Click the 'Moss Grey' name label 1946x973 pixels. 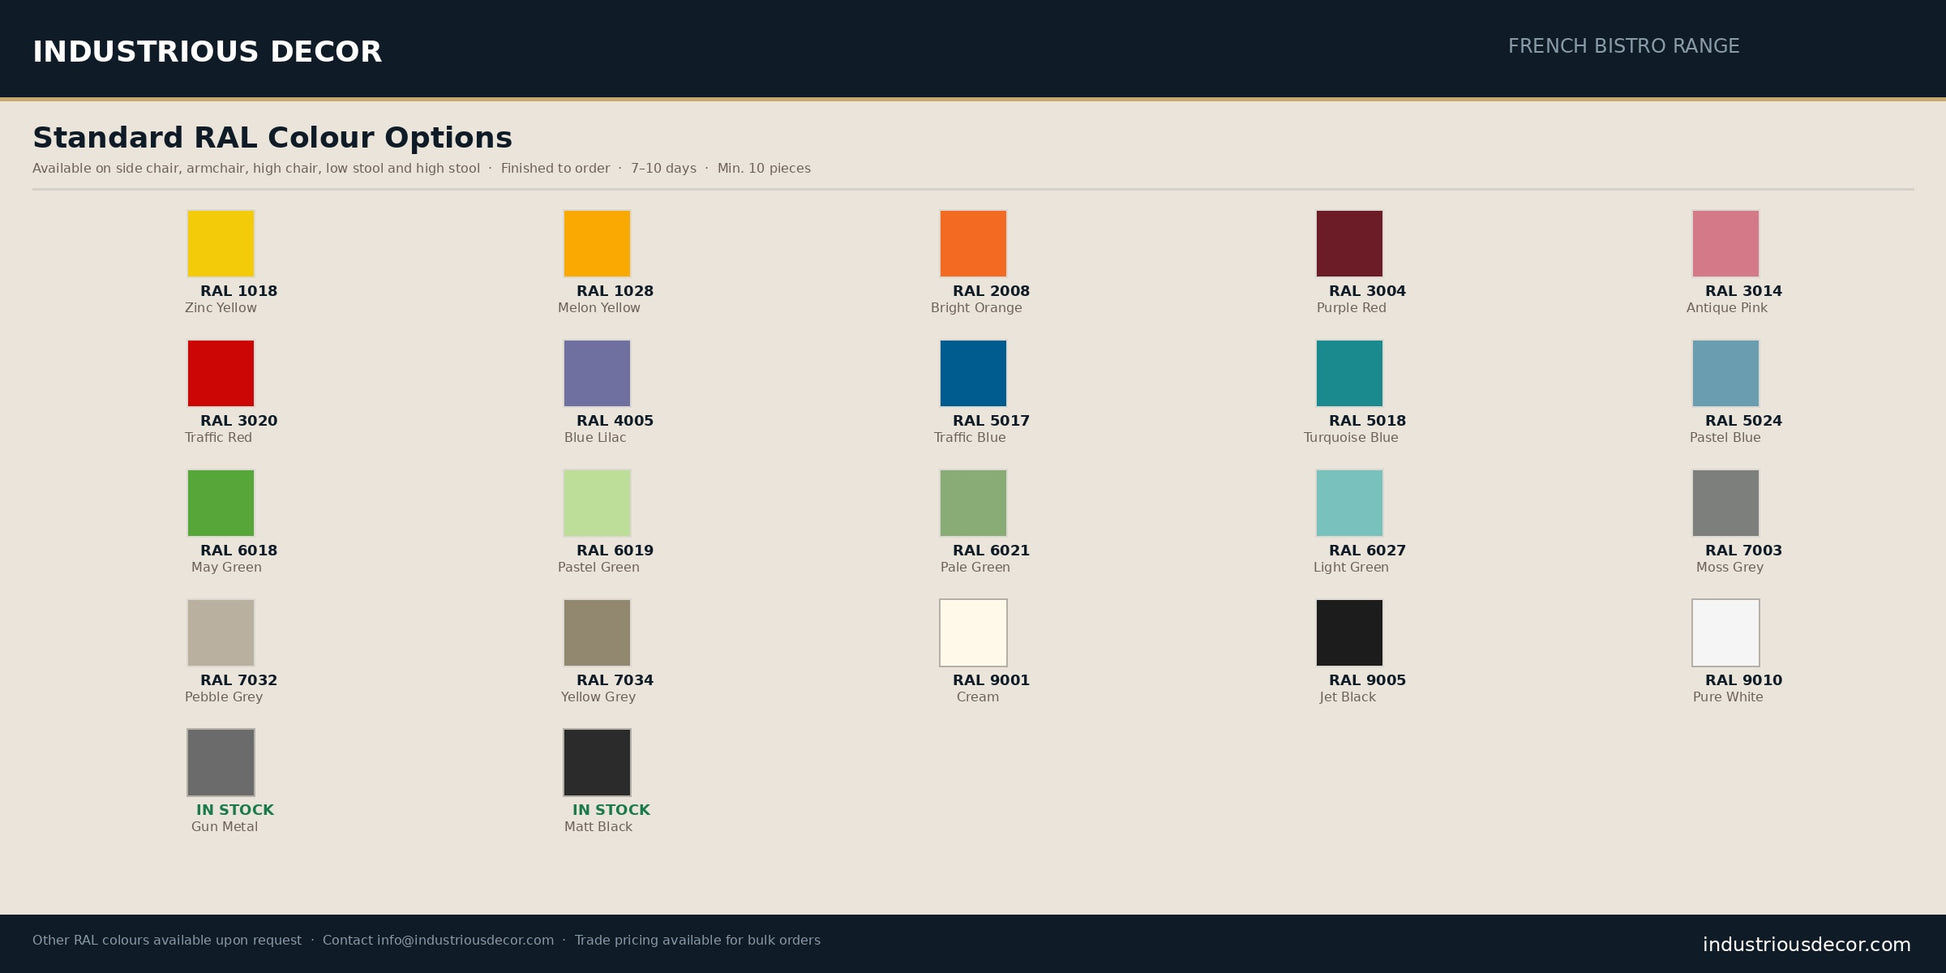click(x=1730, y=567)
